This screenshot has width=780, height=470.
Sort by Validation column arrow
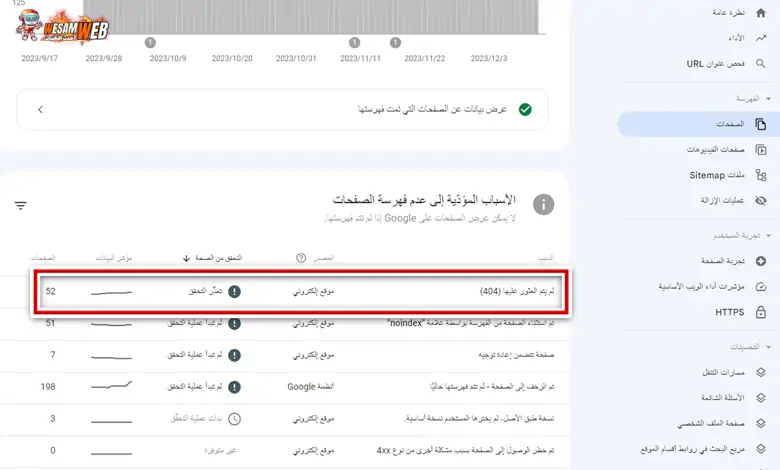coord(187,258)
